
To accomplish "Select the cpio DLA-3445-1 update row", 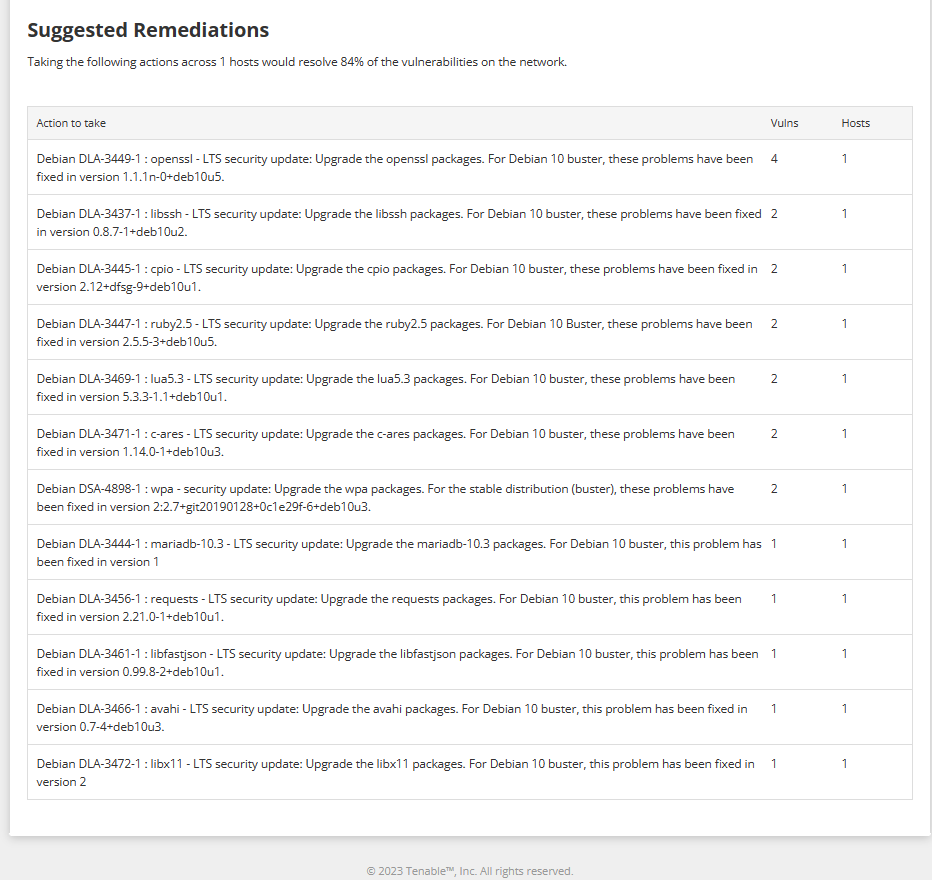I will tap(470, 277).
